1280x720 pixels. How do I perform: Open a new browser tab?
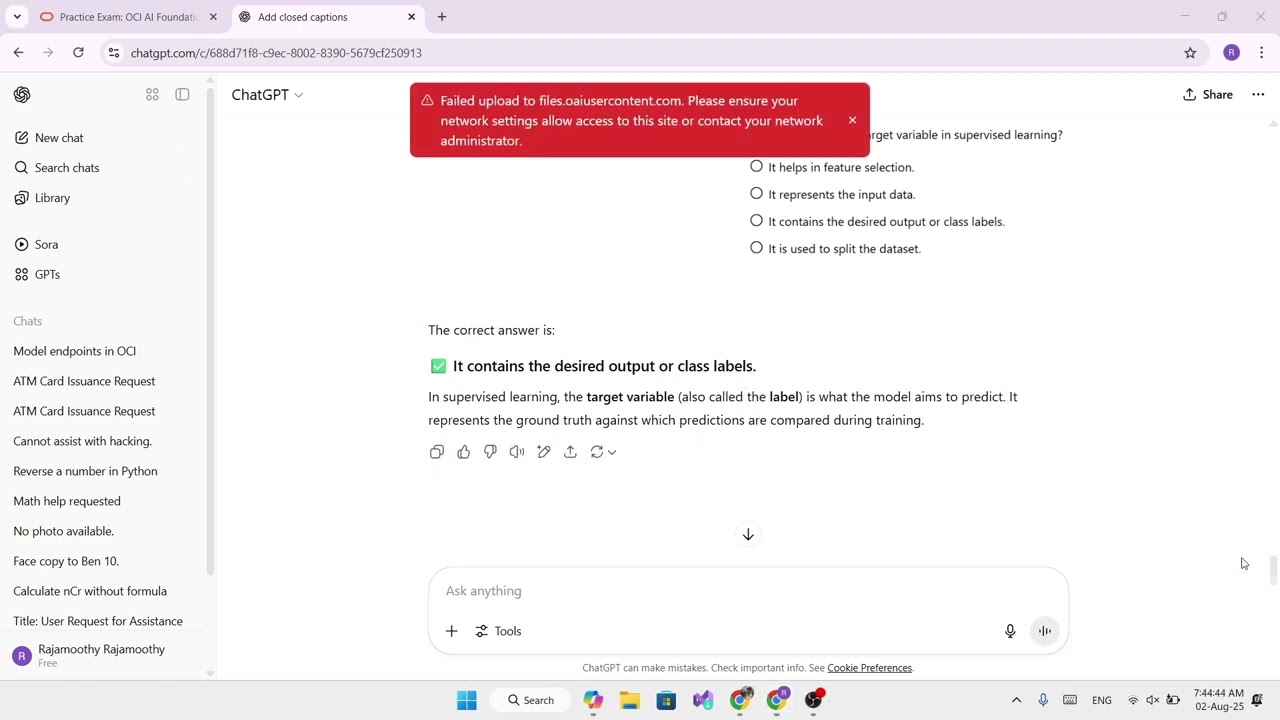pos(441,17)
